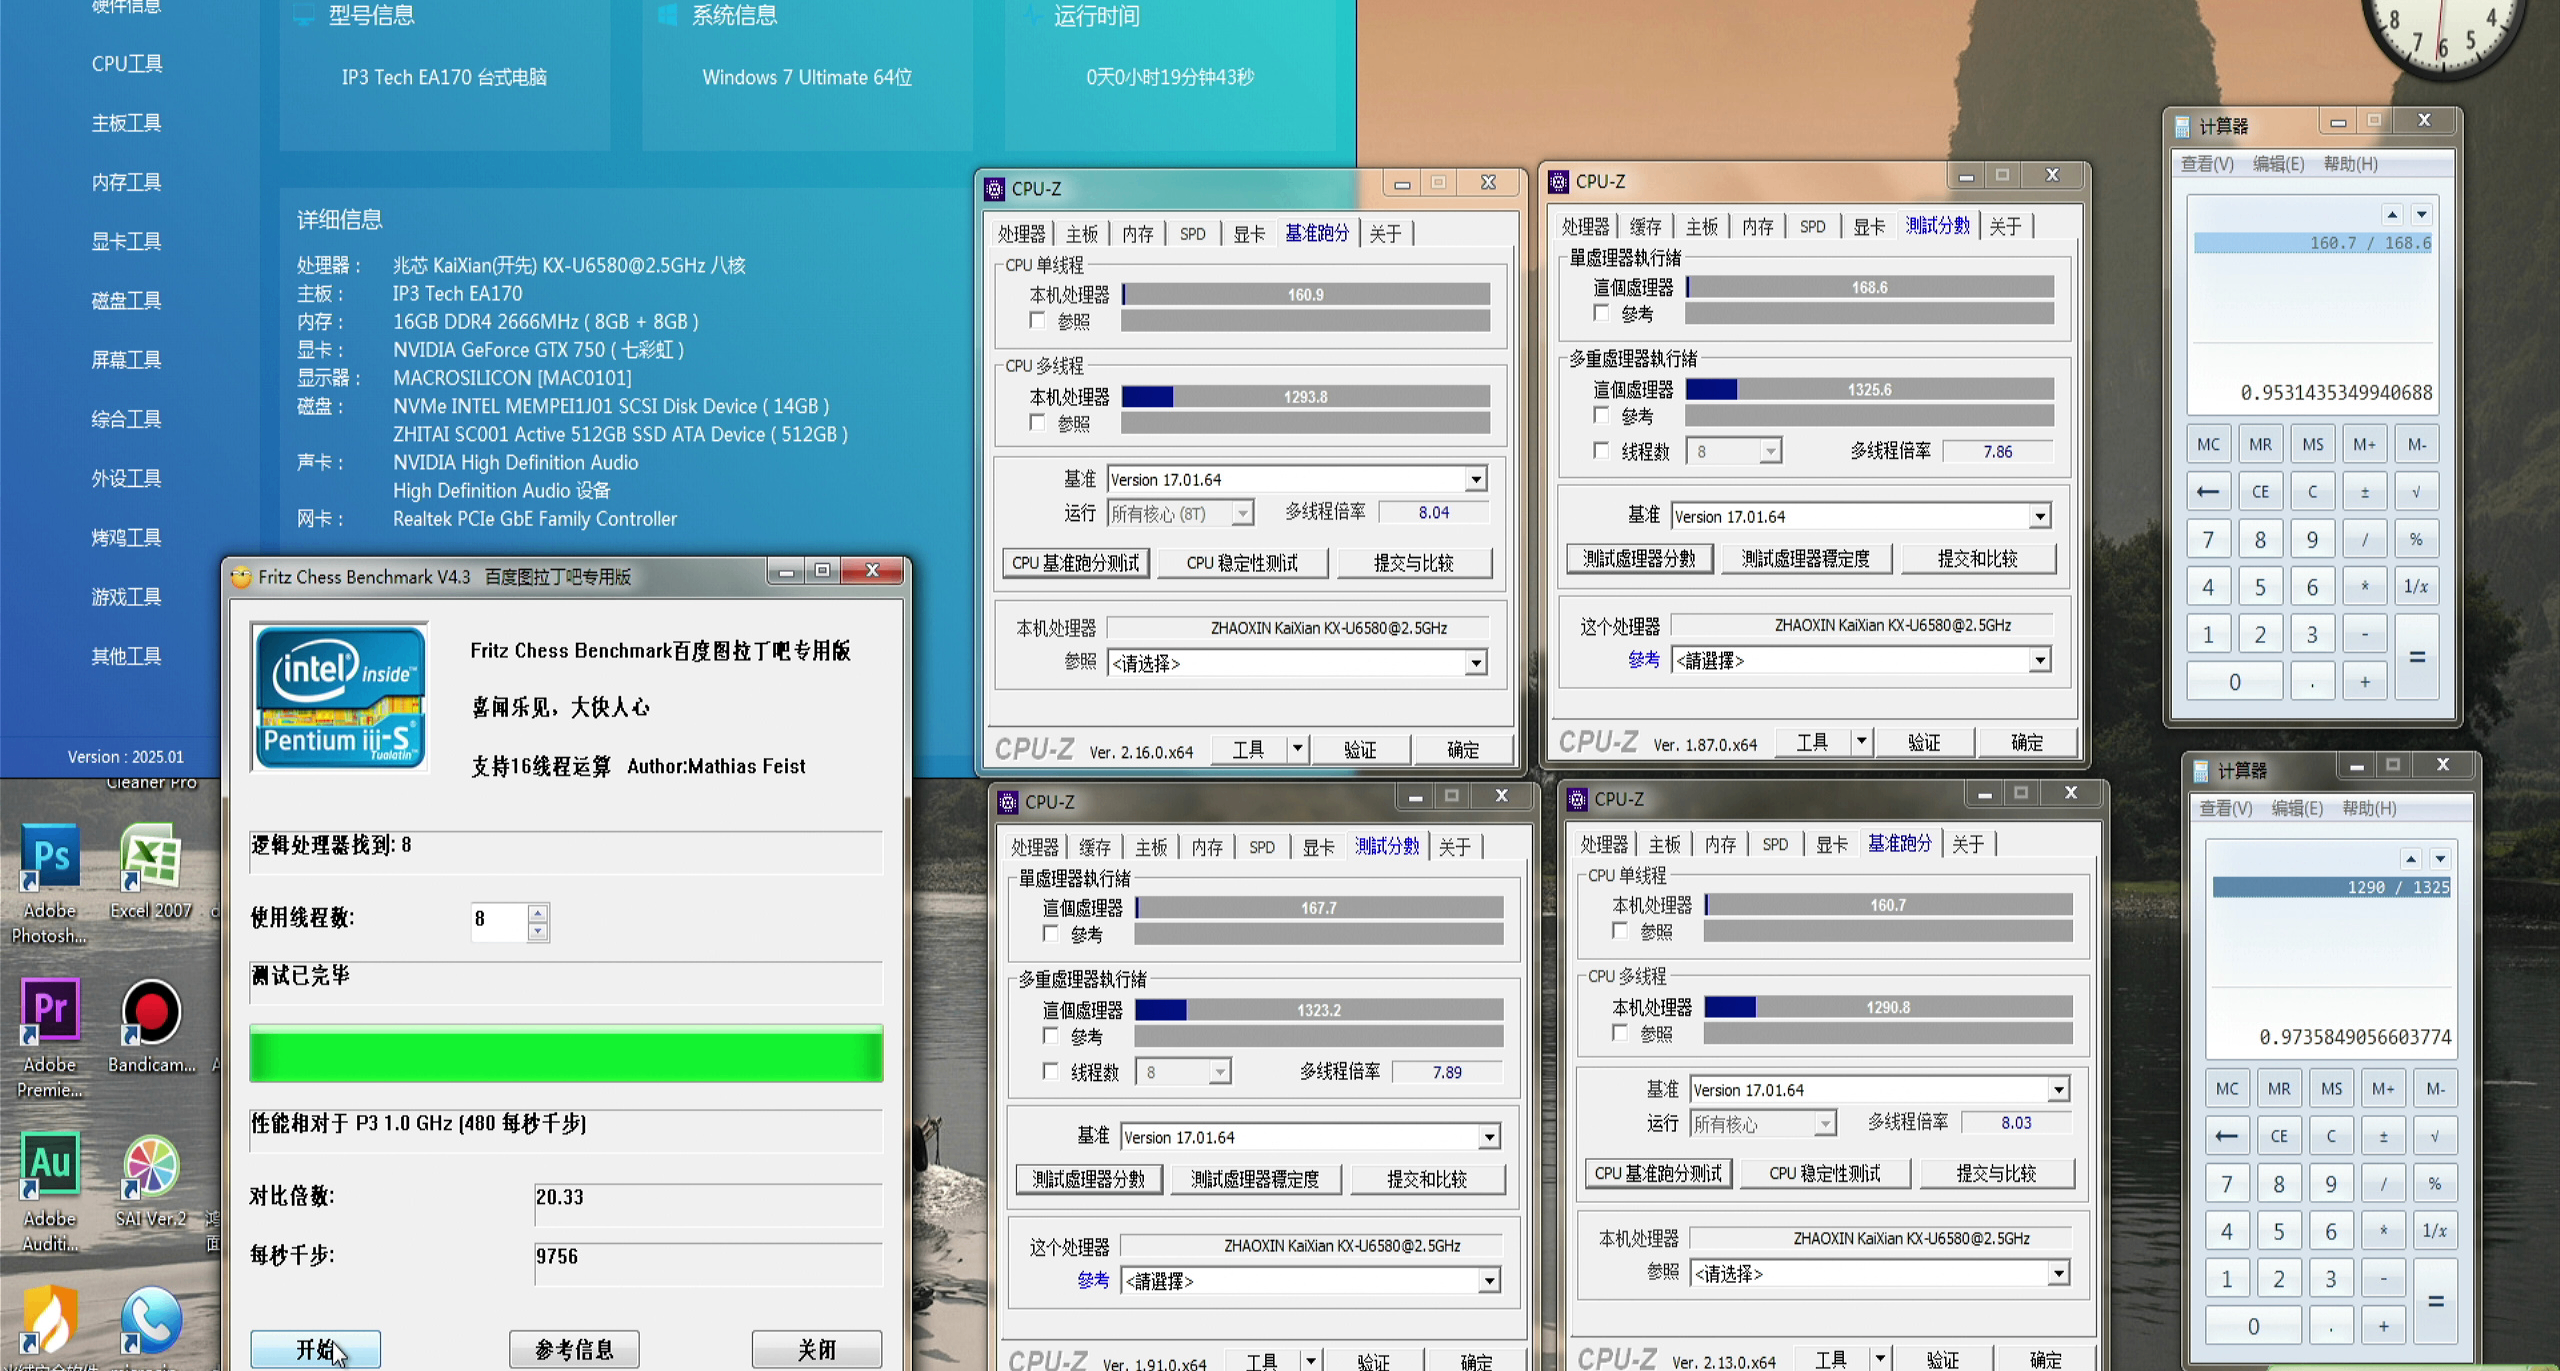Click 验证 button in CPU-Z 2.13.0
The width and height of the screenshot is (2560, 1371).
(x=1943, y=1359)
